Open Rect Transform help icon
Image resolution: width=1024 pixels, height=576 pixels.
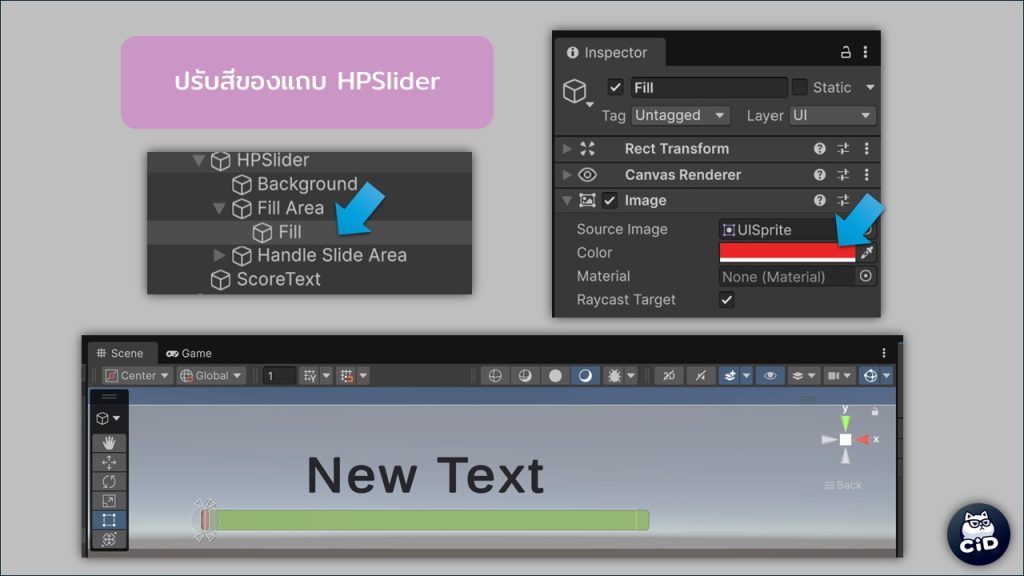coord(820,149)
